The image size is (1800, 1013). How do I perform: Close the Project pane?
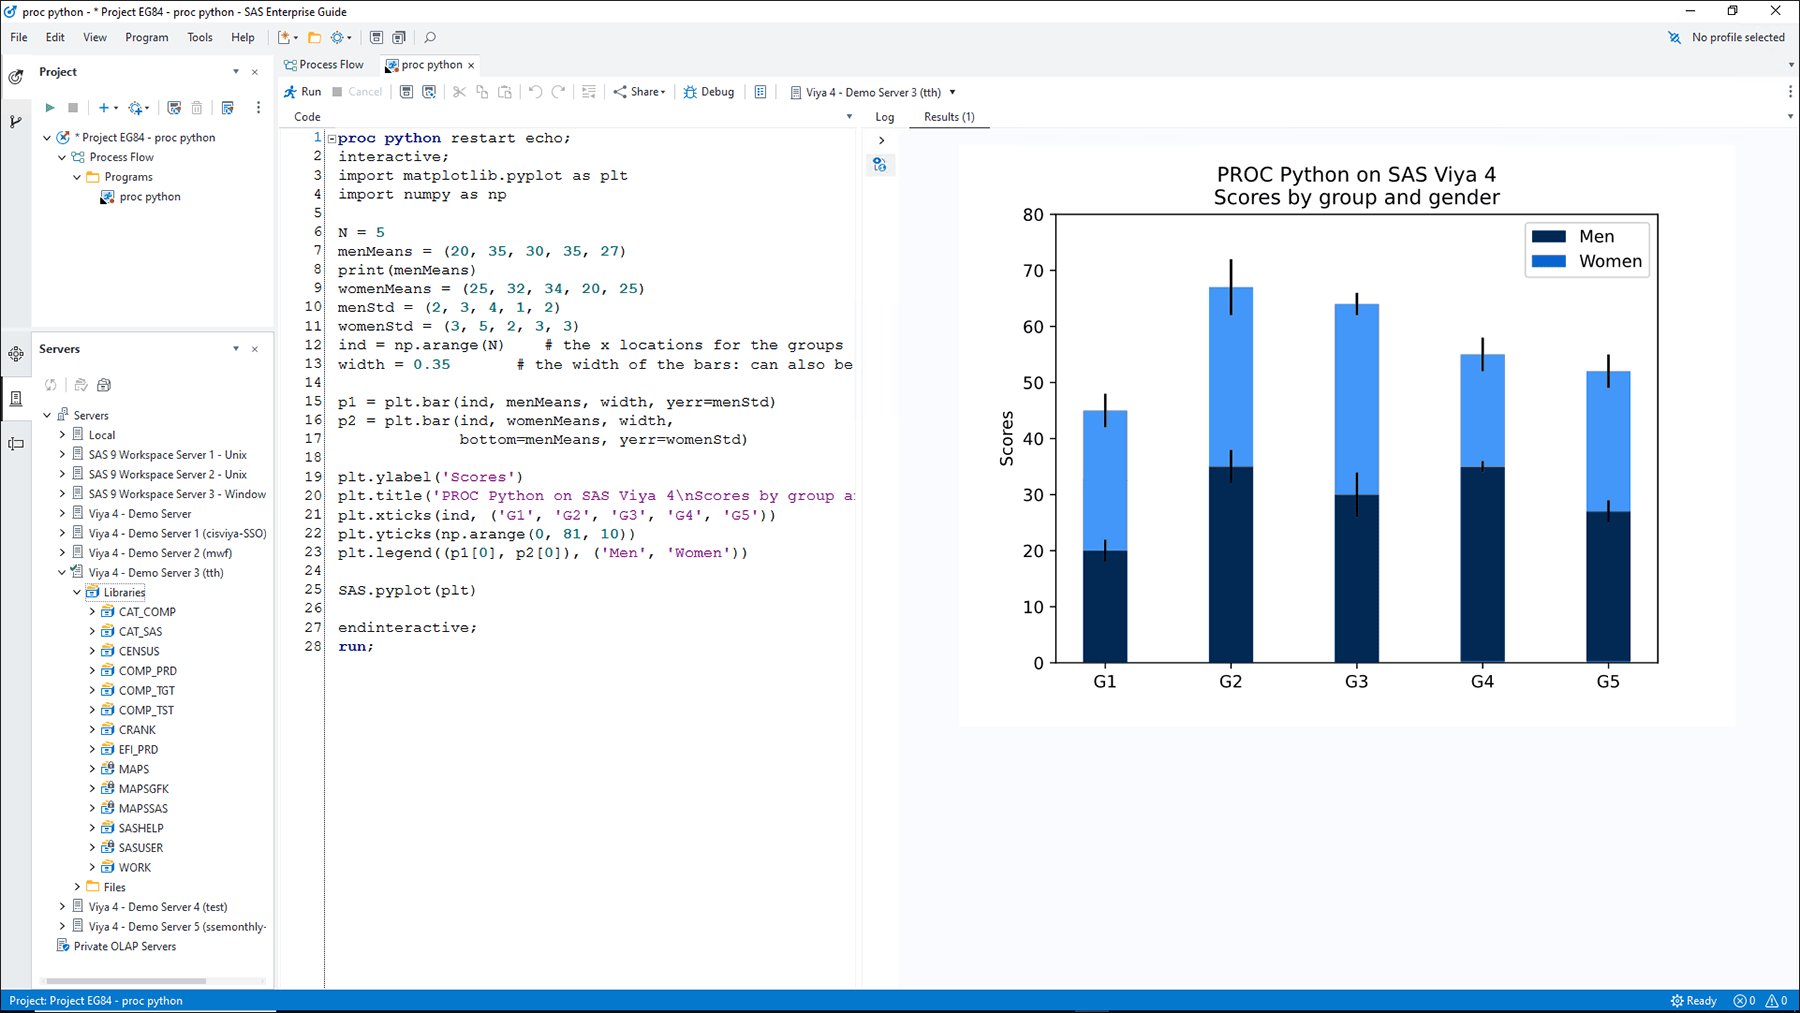[255, 72]
